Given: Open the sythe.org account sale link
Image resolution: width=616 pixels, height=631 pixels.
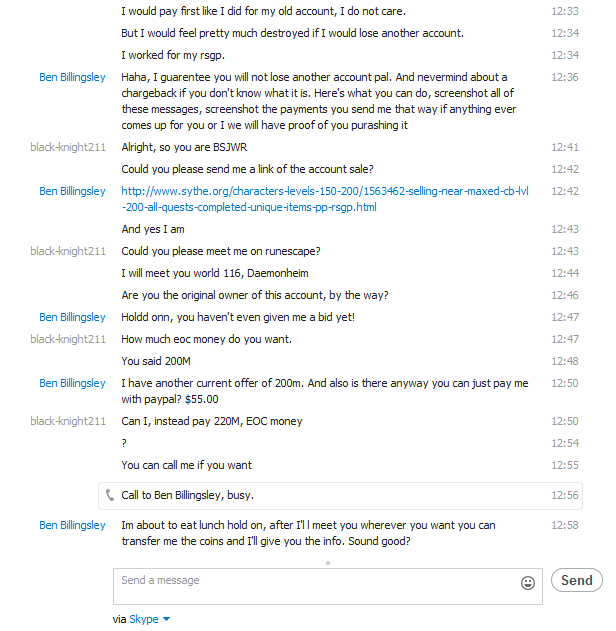Looking at the screenshot, I should pos(249,198).
